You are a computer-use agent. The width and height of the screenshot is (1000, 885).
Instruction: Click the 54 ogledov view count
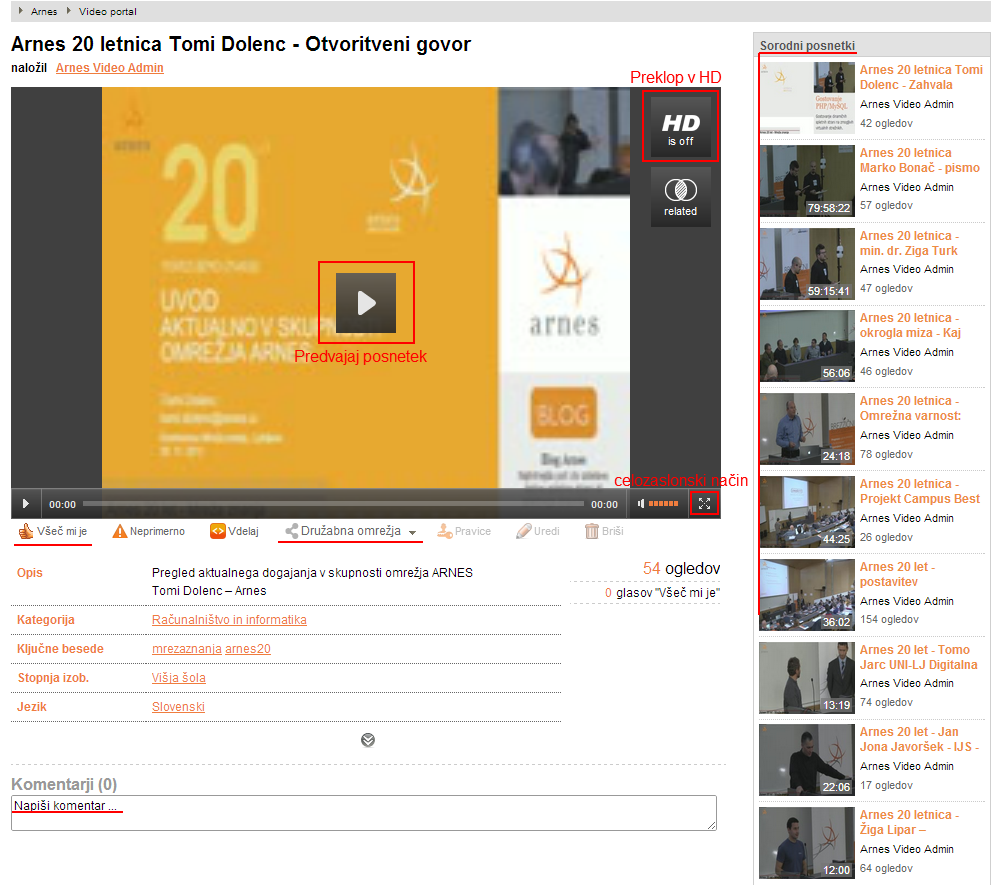pos(681,568)
